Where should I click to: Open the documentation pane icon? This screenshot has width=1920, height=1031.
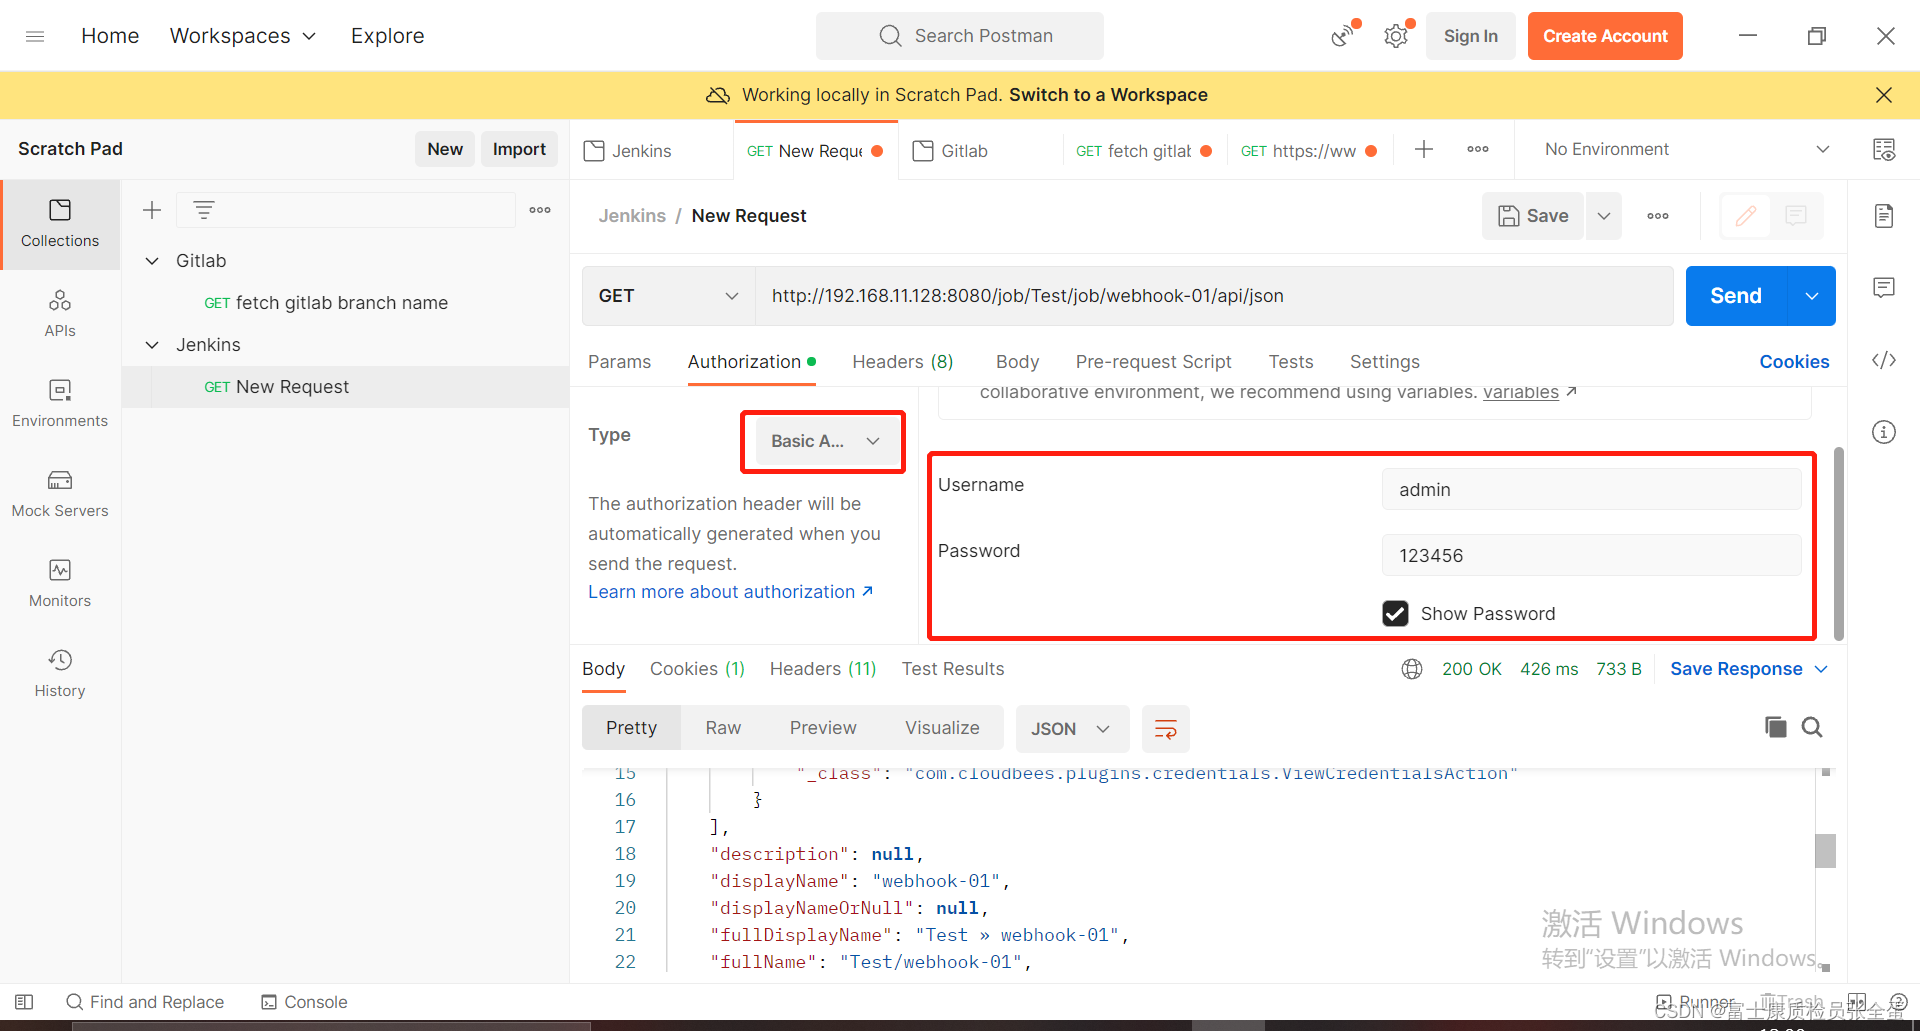[x=1884, y=216]
